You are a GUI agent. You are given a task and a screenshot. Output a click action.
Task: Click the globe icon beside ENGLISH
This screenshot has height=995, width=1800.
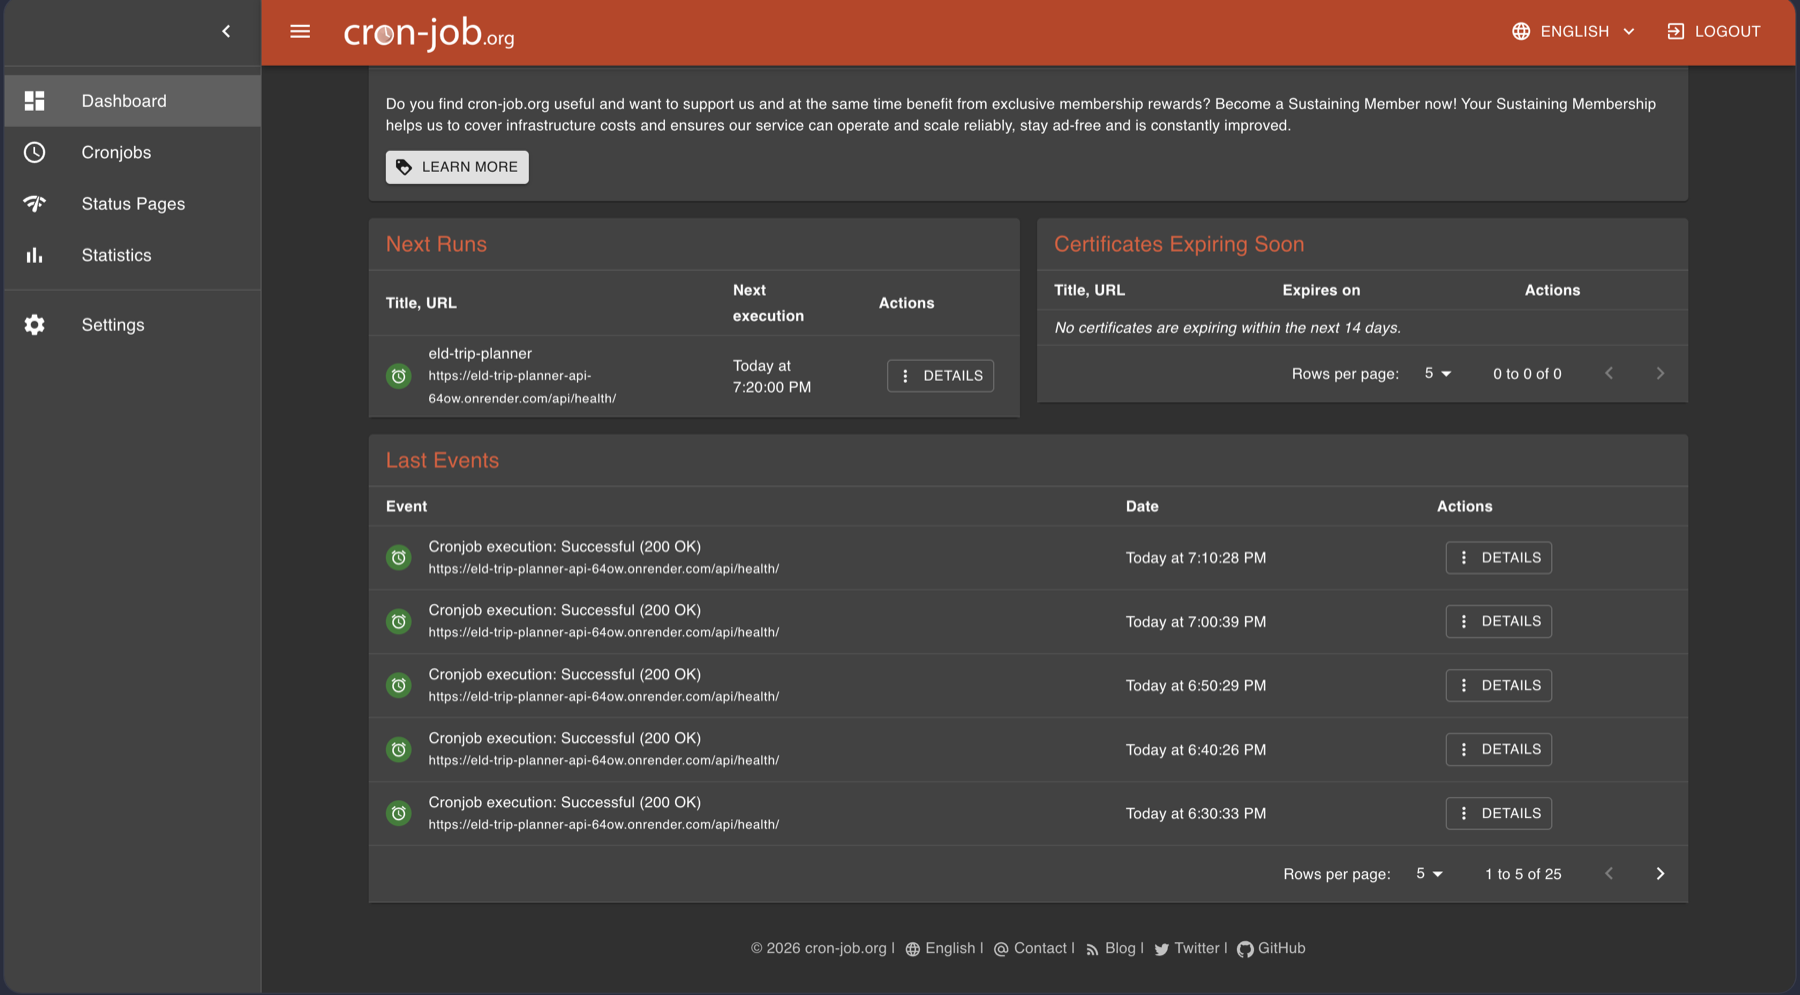click(x=1521, y=31)
